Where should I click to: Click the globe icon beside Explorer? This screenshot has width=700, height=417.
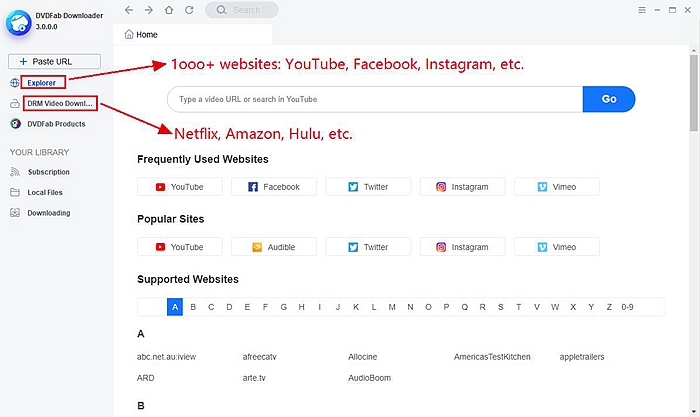pyautogui.click(x=15, y=83)
